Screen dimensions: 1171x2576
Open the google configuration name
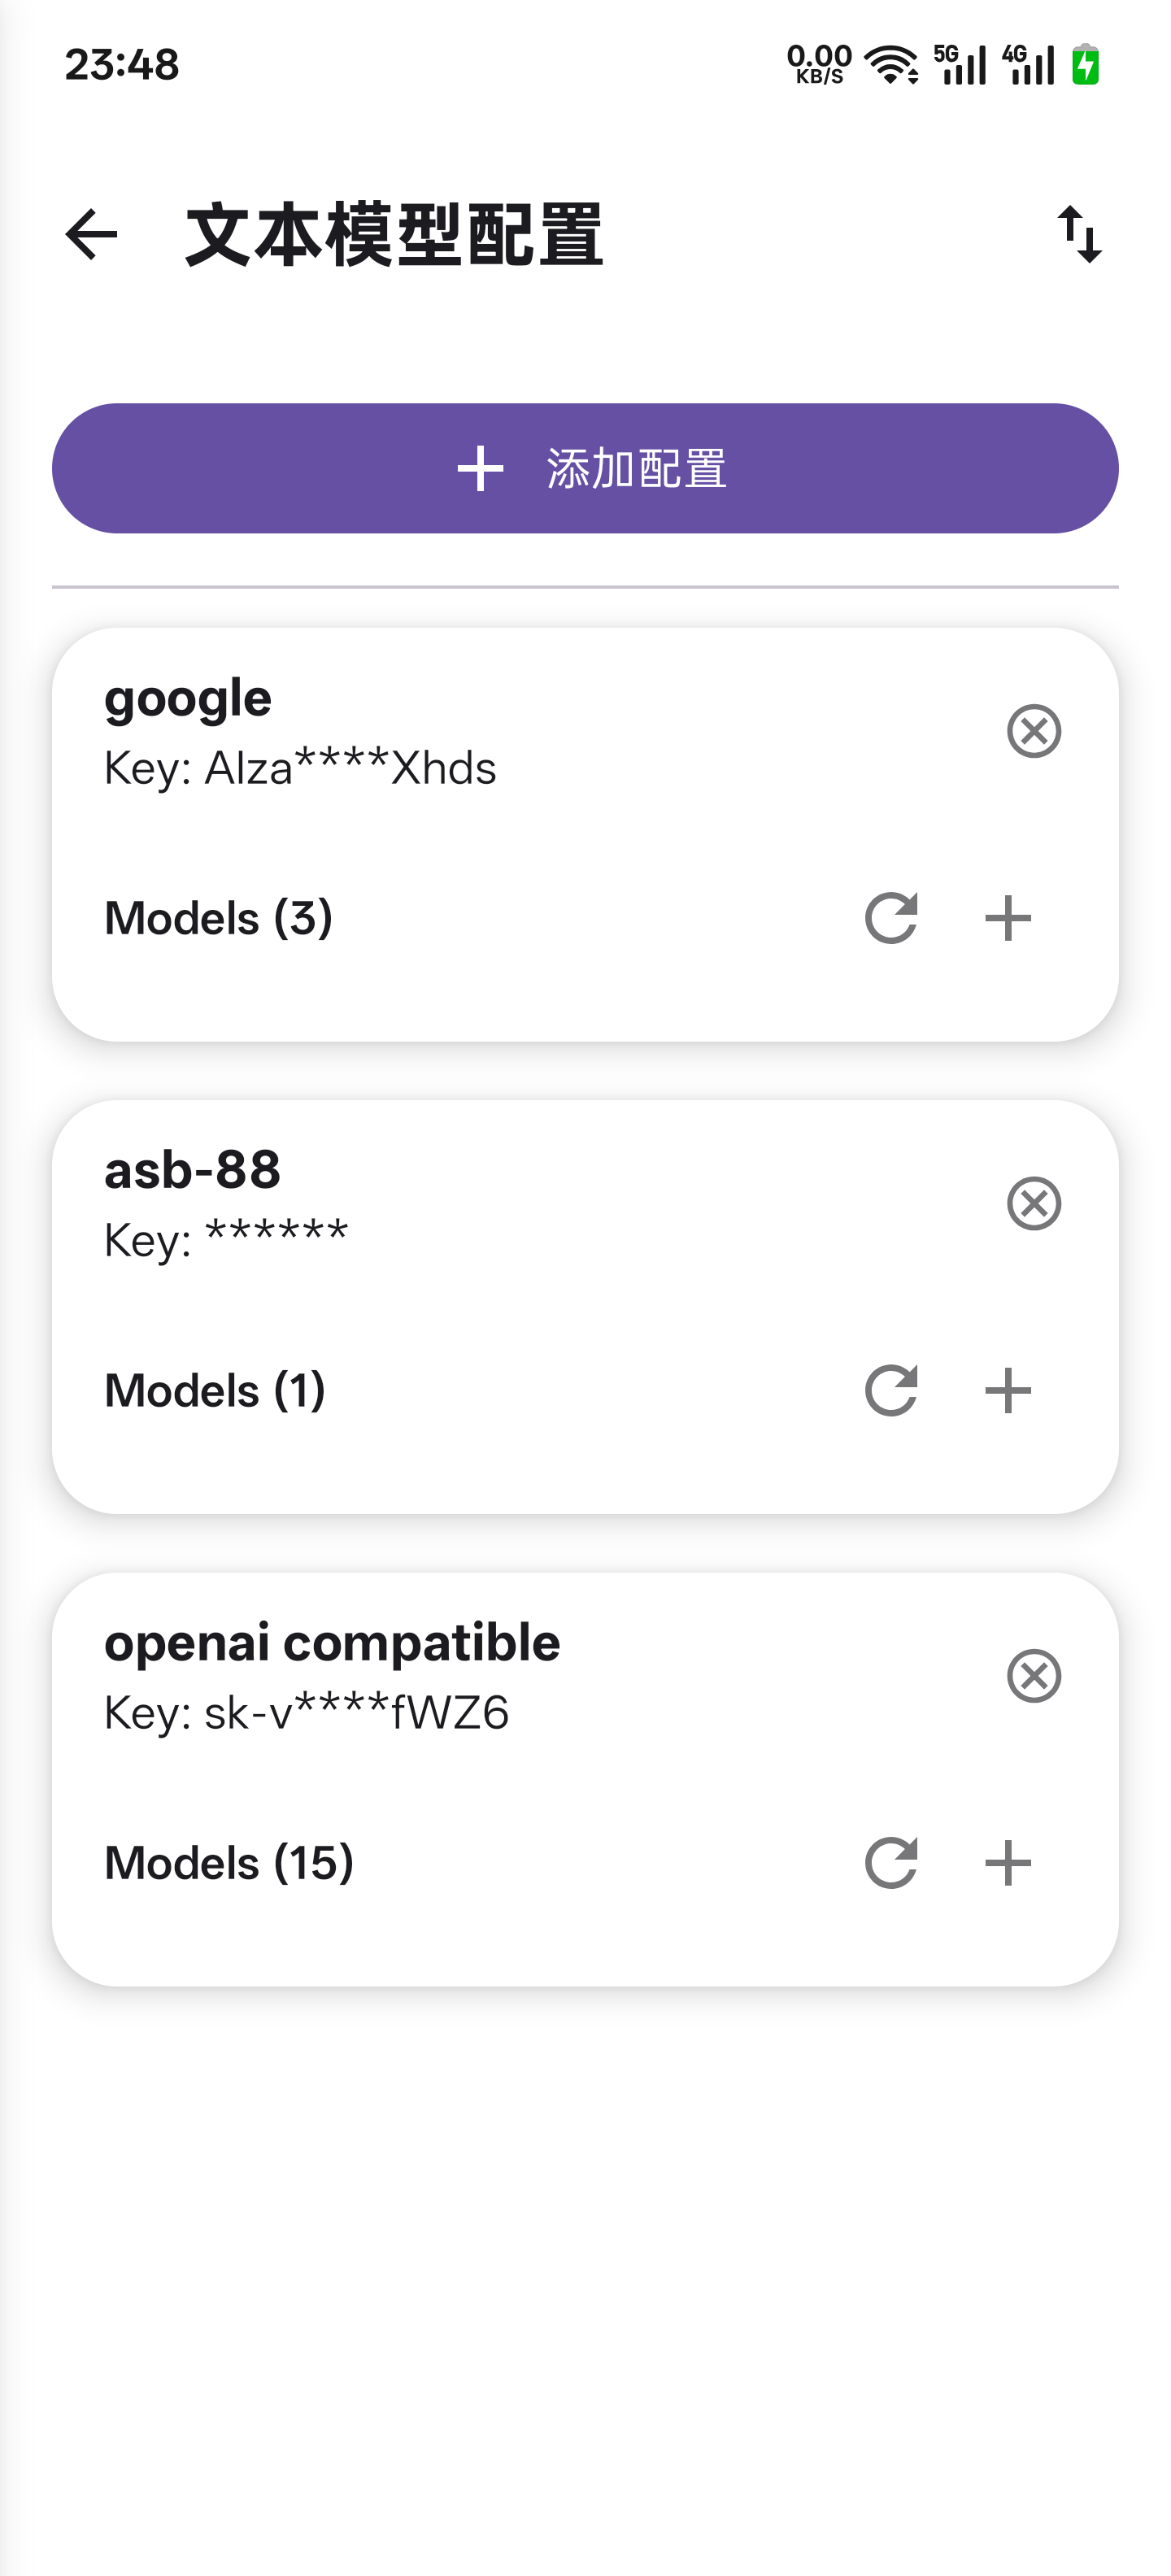[188, 697]
